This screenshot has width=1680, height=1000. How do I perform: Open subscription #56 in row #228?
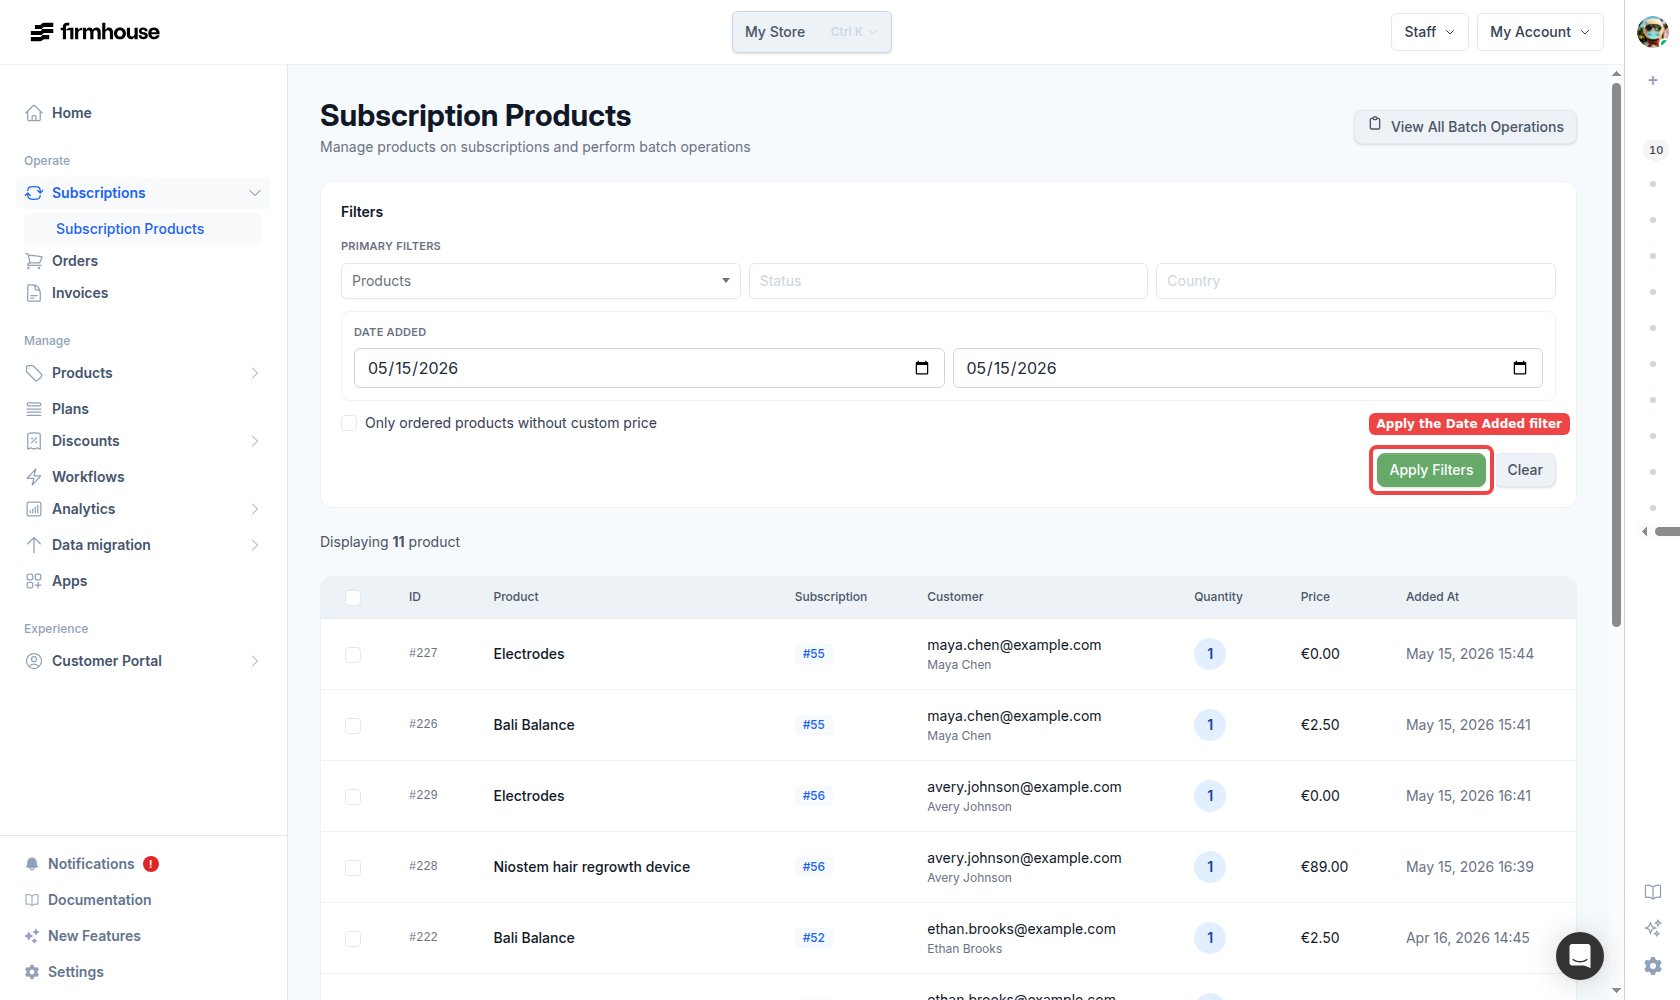[813, 867]
